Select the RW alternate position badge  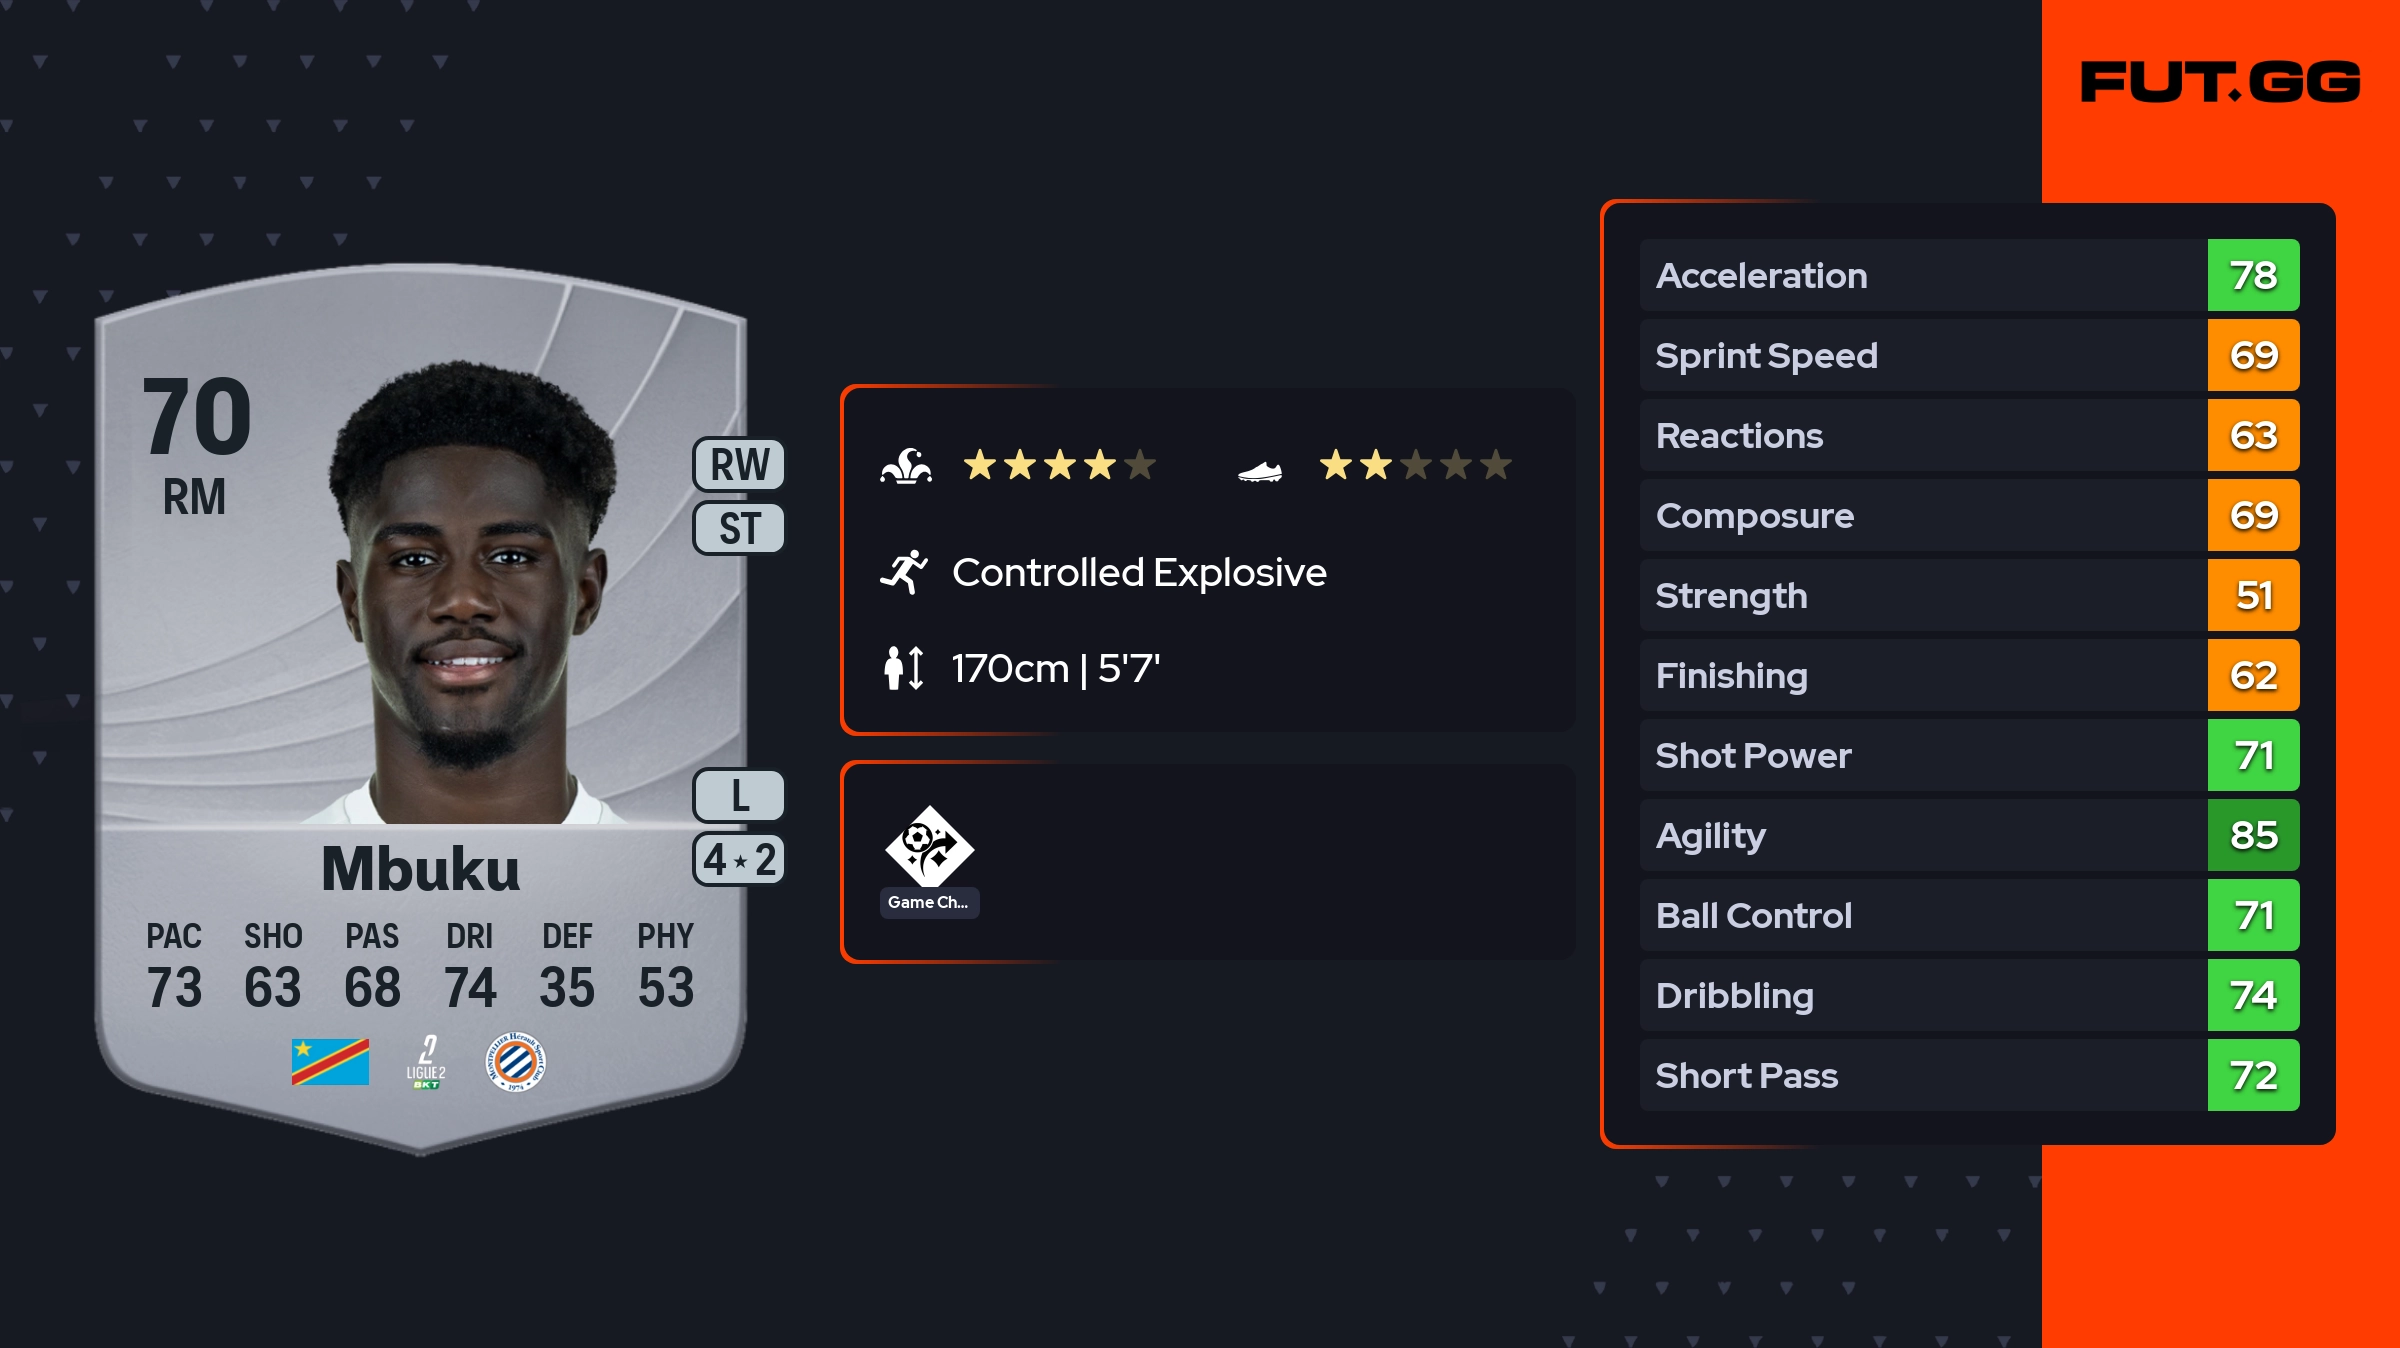739,465
